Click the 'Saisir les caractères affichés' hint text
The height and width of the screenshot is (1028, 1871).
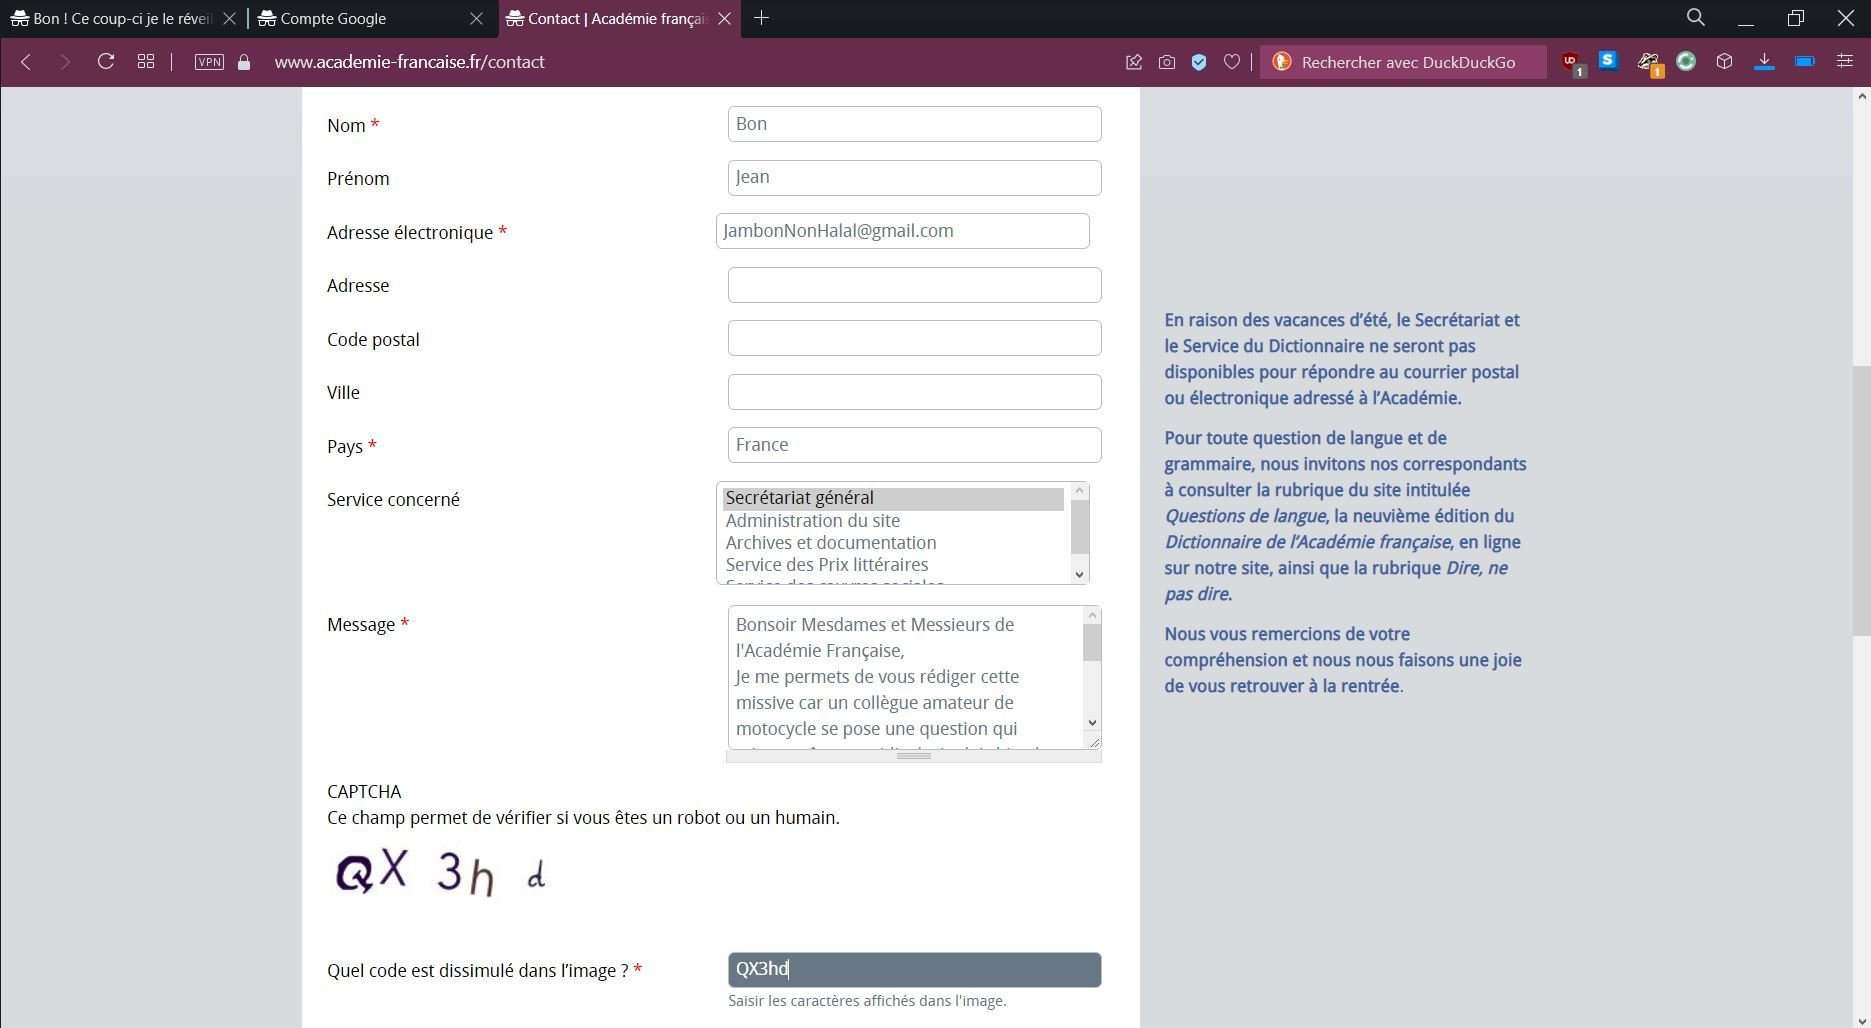click(867, 1001)
